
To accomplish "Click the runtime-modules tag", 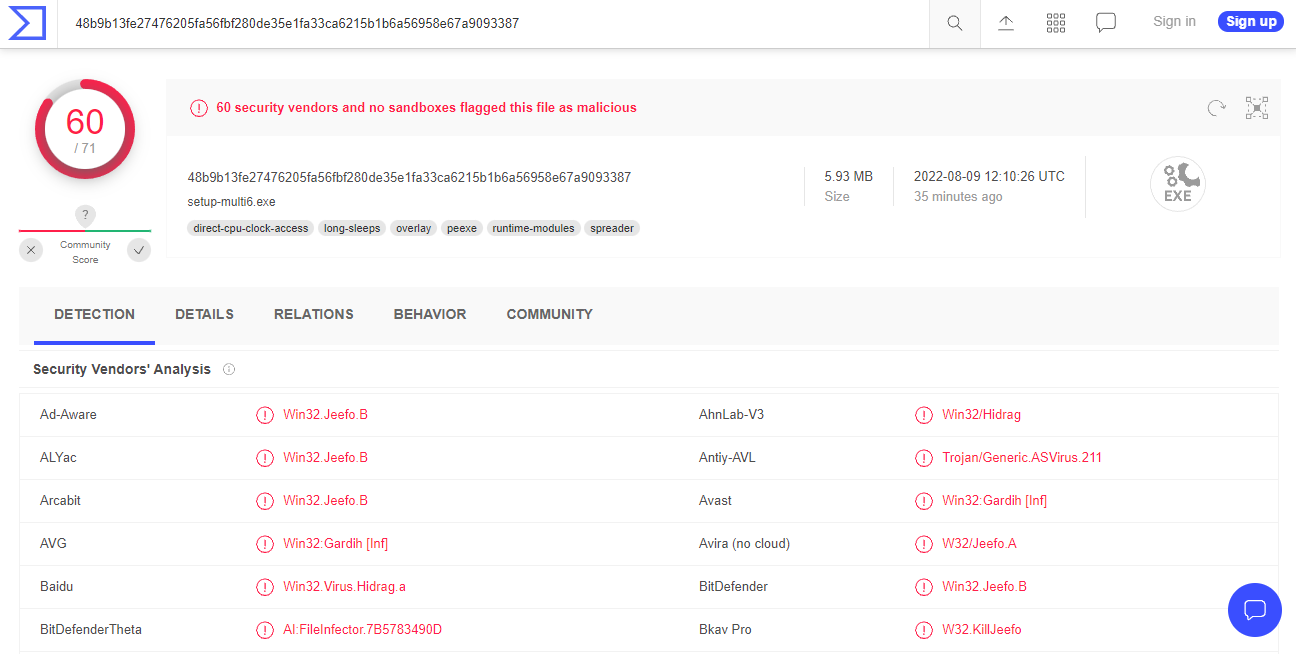I will [534, 228].
